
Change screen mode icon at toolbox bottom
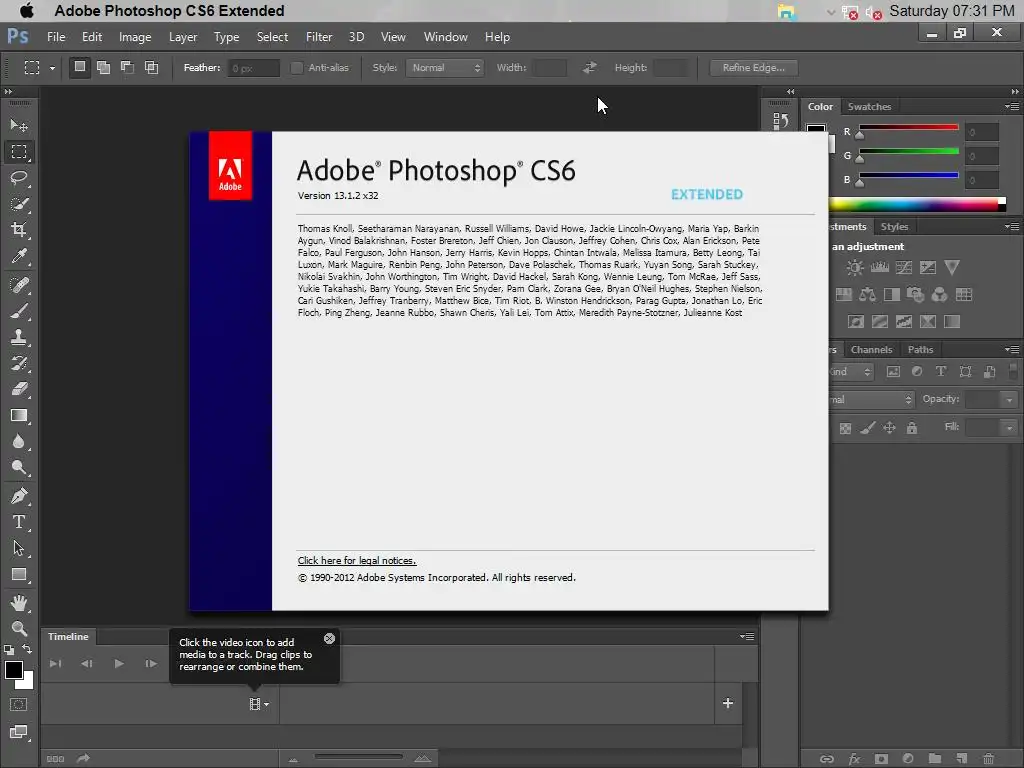18,732
